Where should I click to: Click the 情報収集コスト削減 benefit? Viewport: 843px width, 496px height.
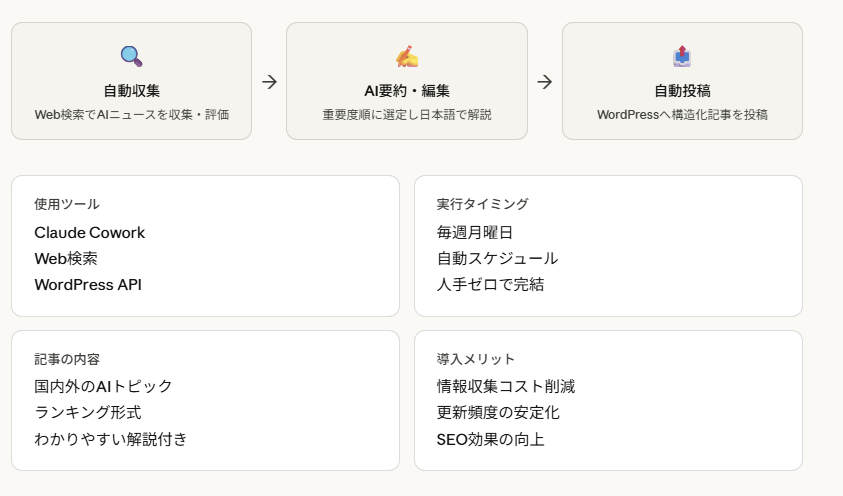click(506, 387)
